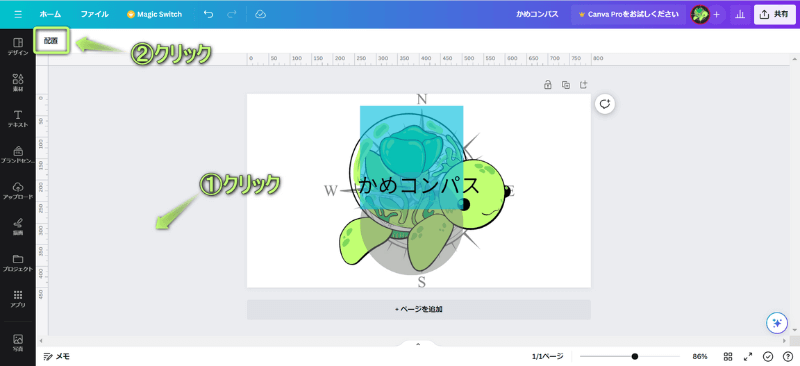Open the Magic assistant sparkle button
This screenshot has height=366, width=800.
pos(777,323)
